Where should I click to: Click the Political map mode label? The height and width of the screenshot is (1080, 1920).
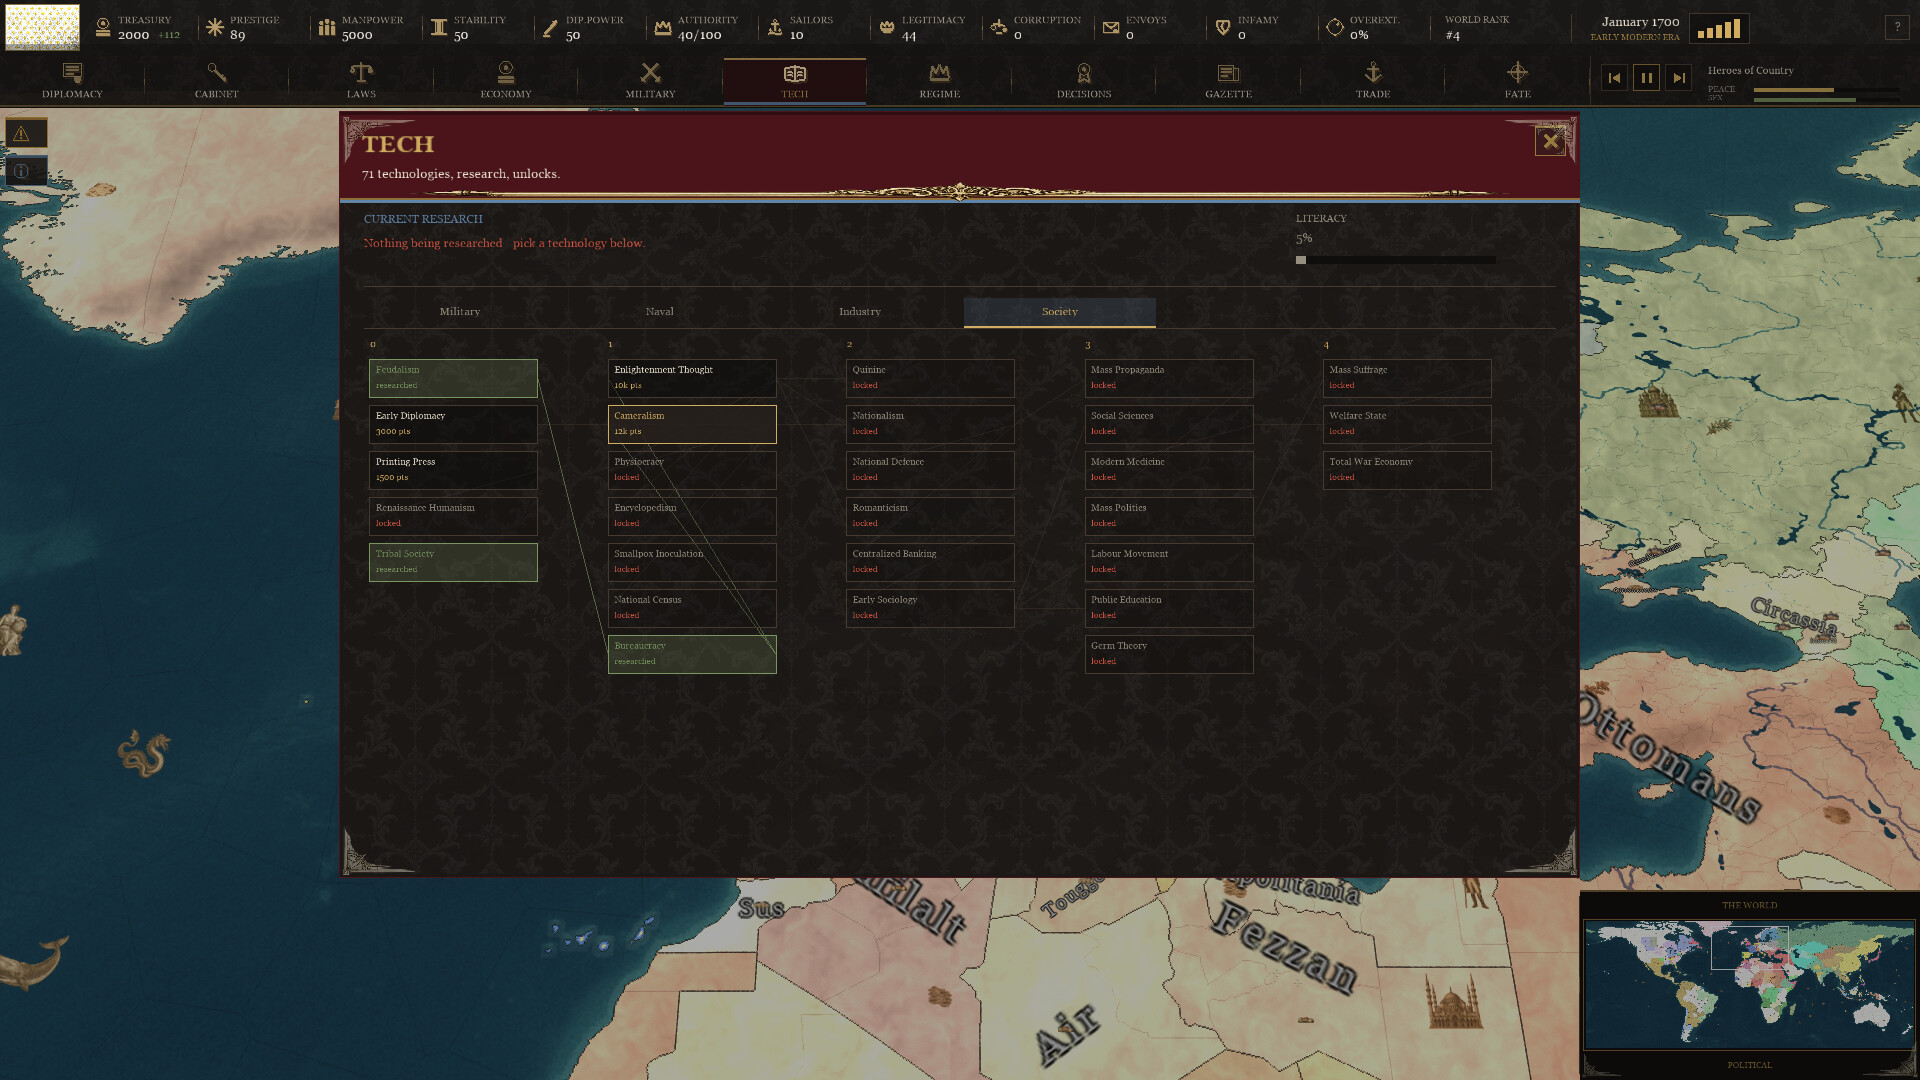(x=1749, y=1065)
